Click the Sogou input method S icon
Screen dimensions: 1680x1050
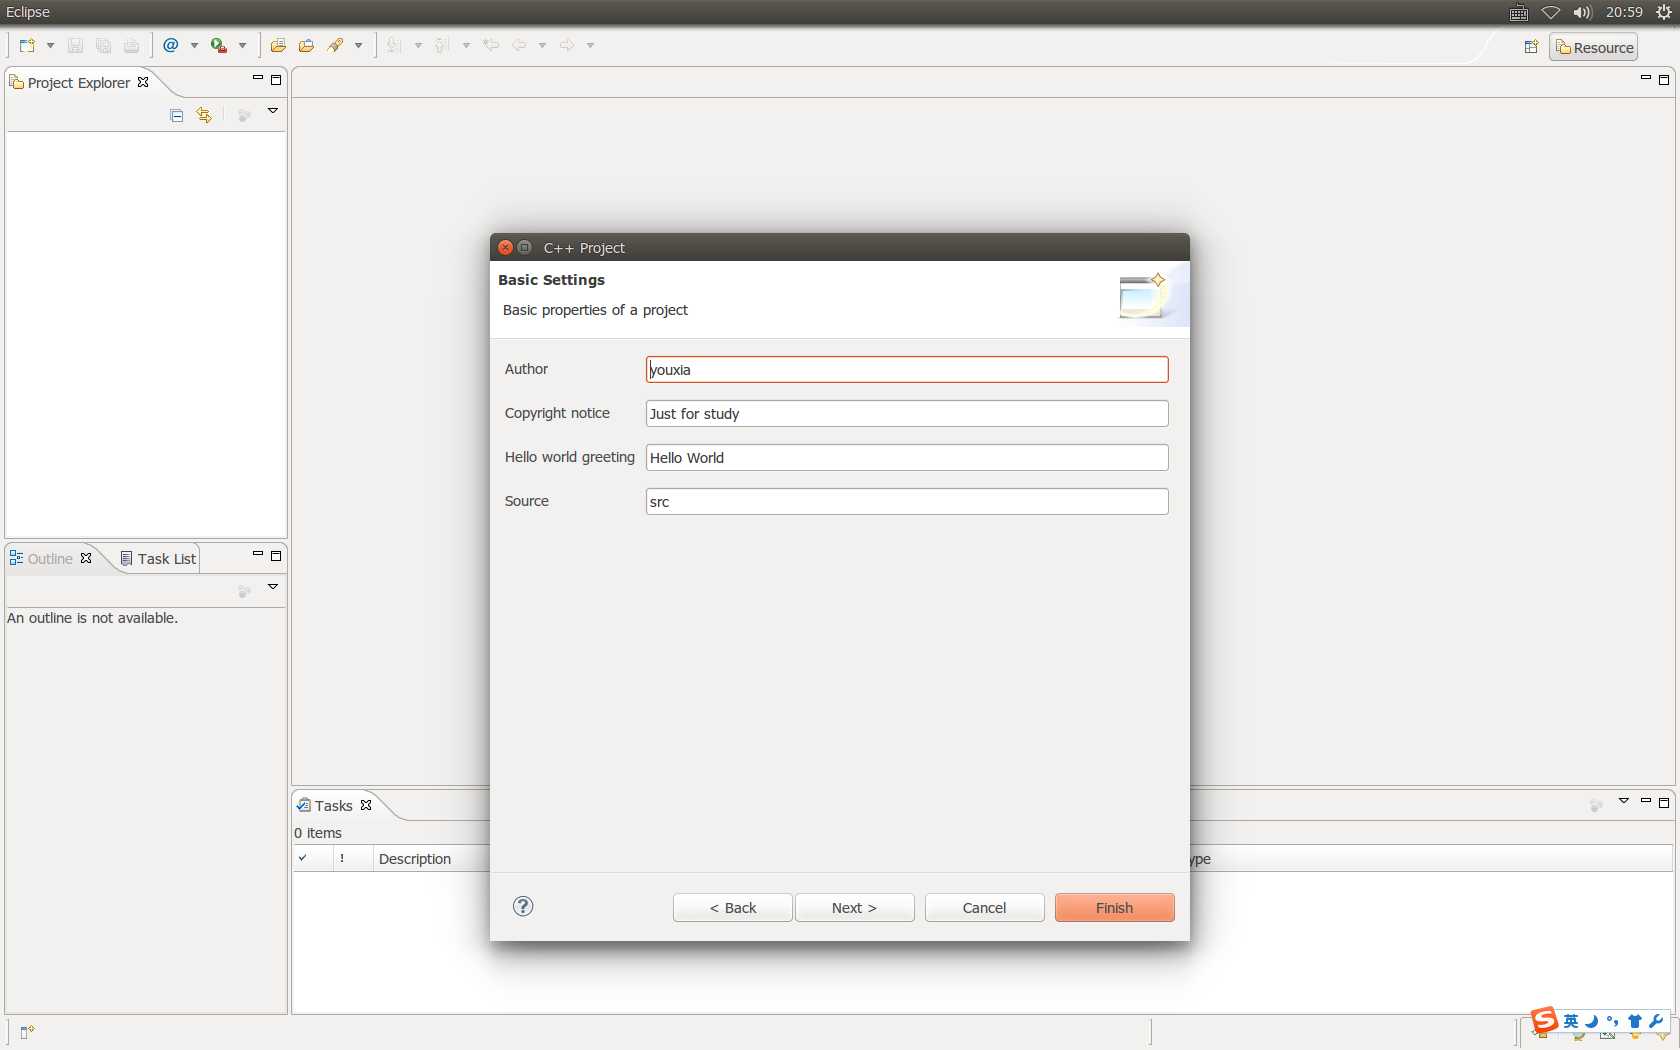point(1545,1020)
